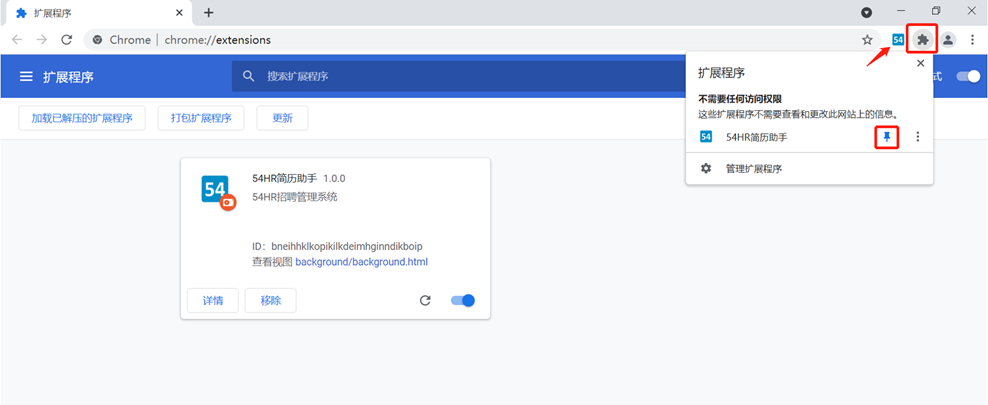Screen dimensions: 988x405
Task: Click the version text 1.0.0
Action: pyautogui.click(x=335, y=178)
